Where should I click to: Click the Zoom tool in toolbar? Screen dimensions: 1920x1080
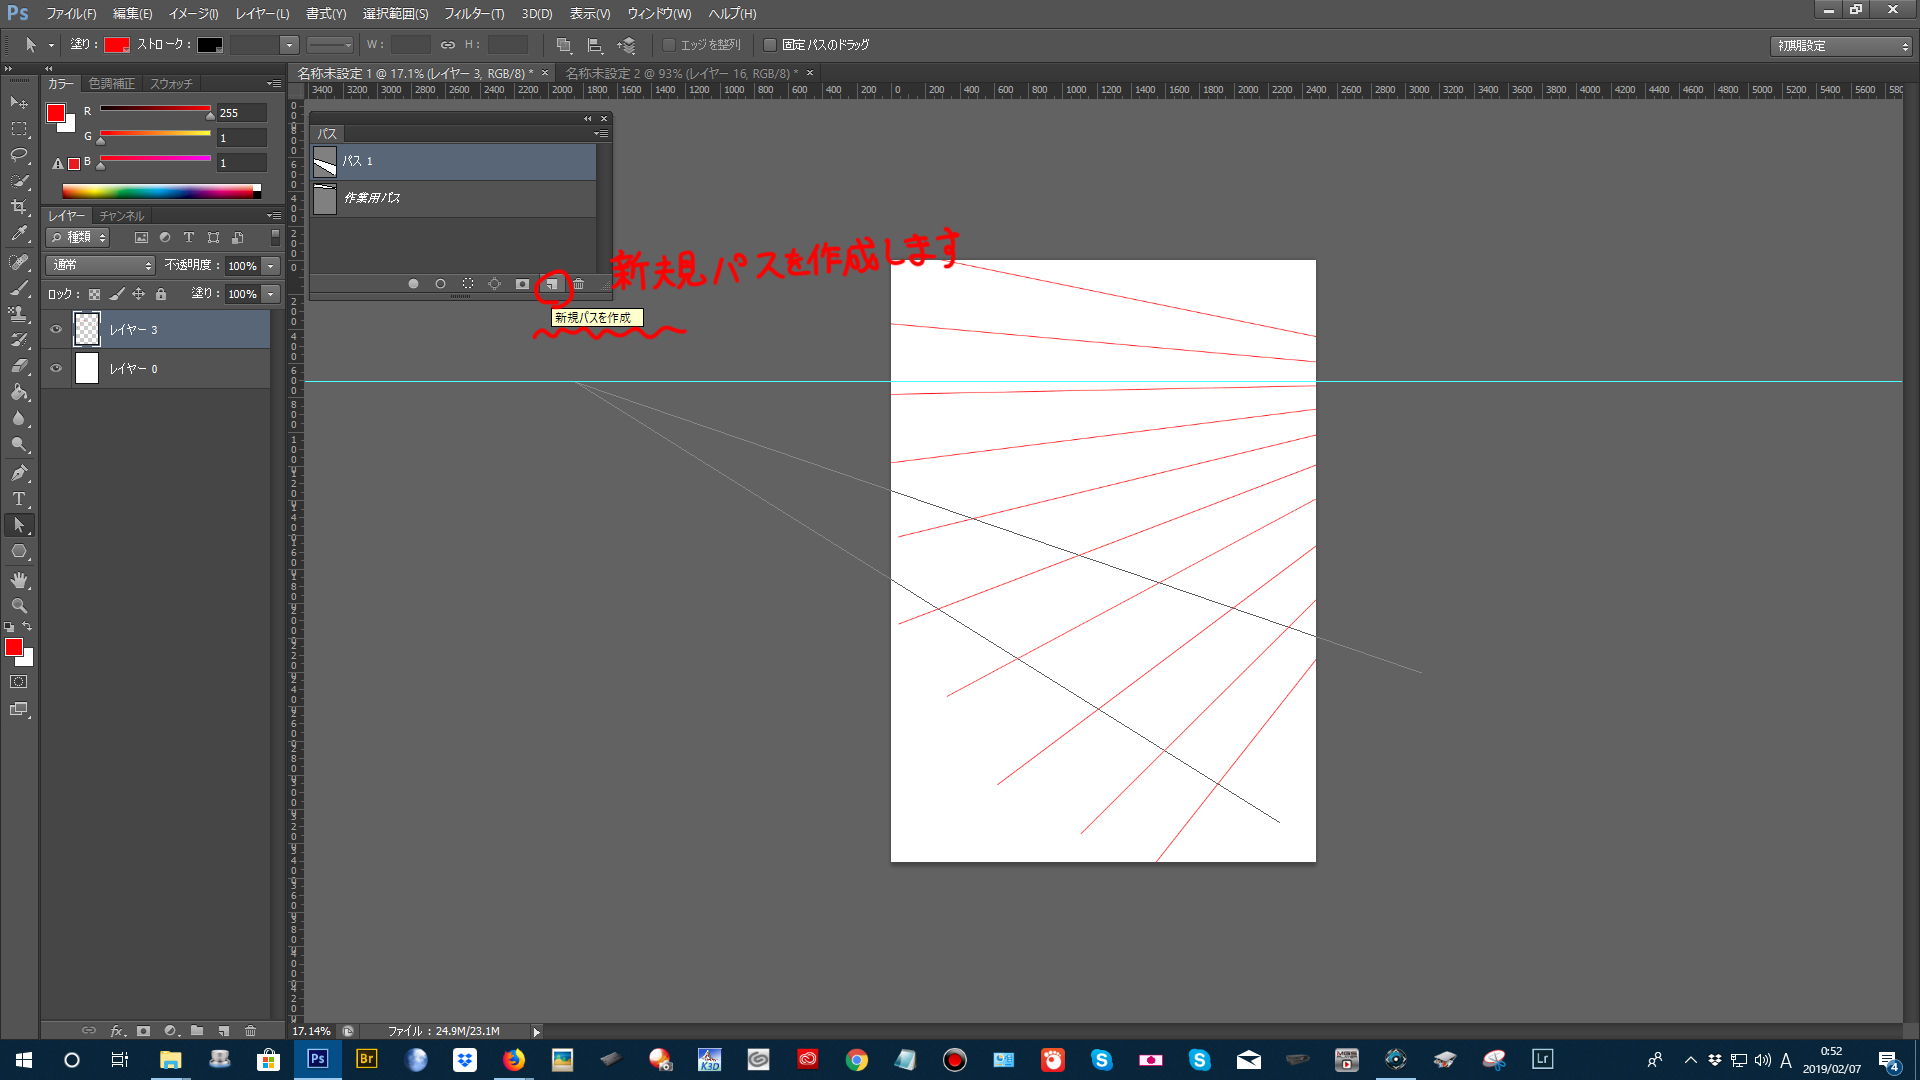point(18,607)
